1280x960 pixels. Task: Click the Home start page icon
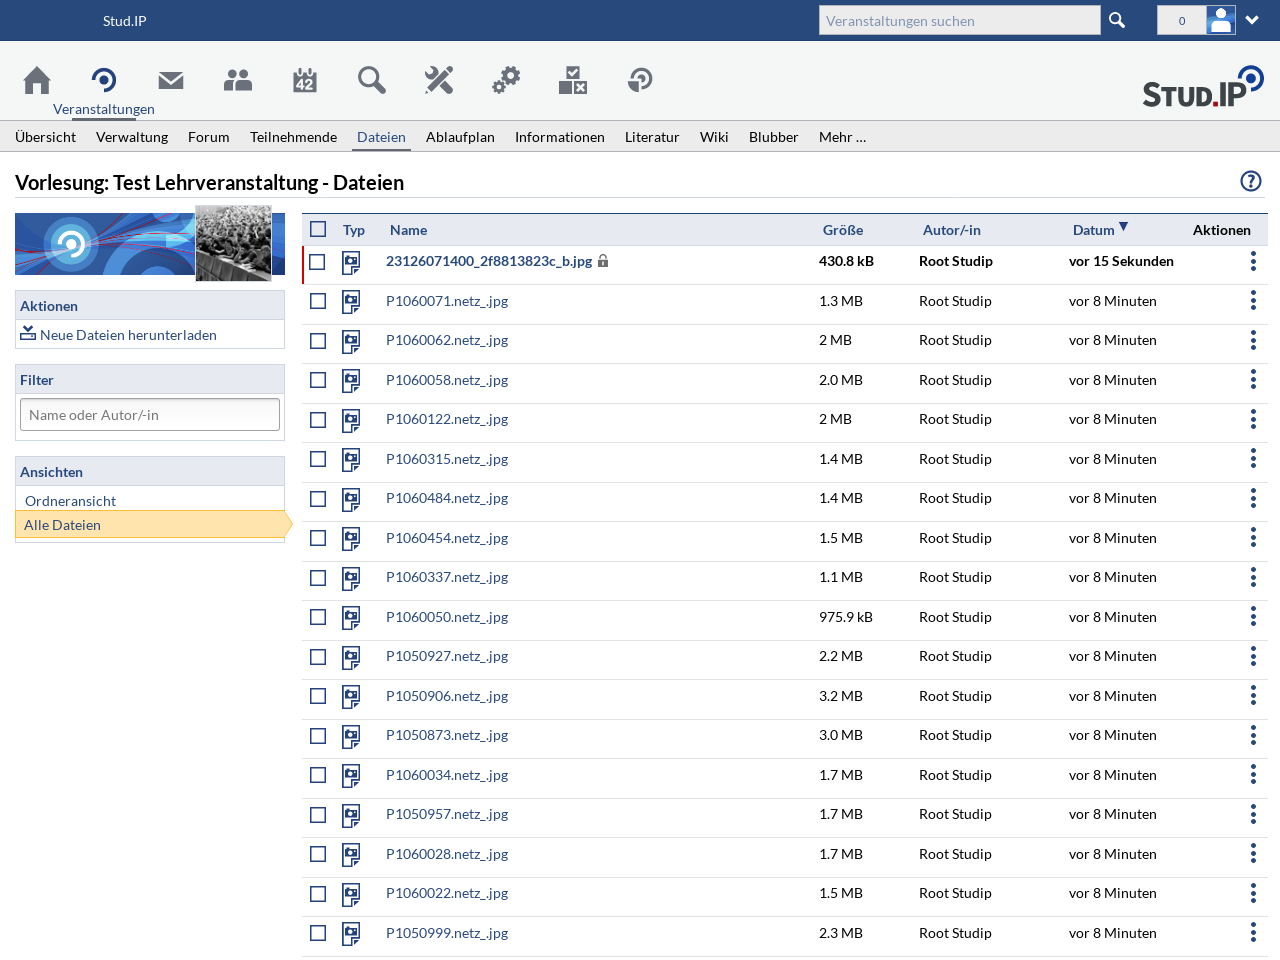tap(37, 80)
